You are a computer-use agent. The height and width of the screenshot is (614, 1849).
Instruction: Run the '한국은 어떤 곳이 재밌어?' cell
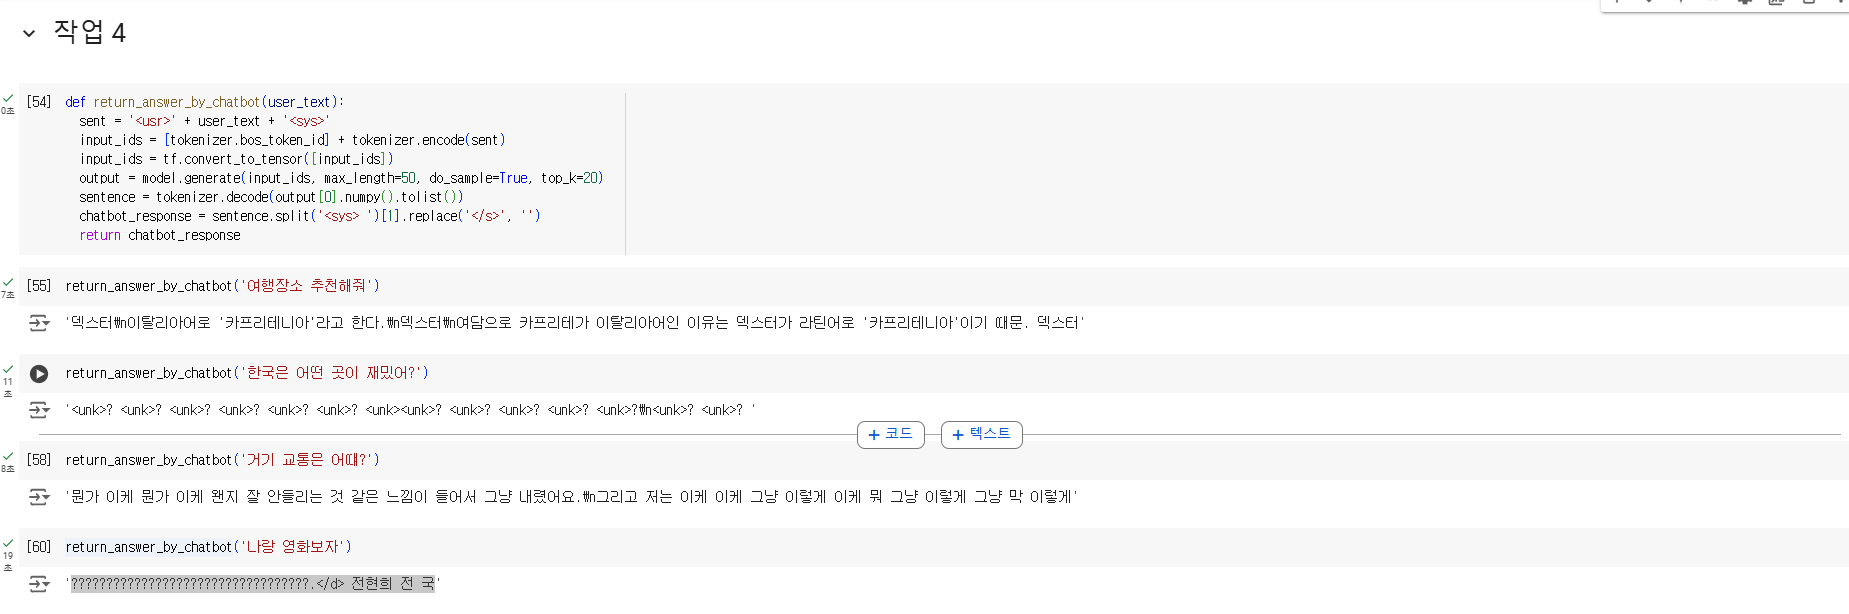coord(39,374)
